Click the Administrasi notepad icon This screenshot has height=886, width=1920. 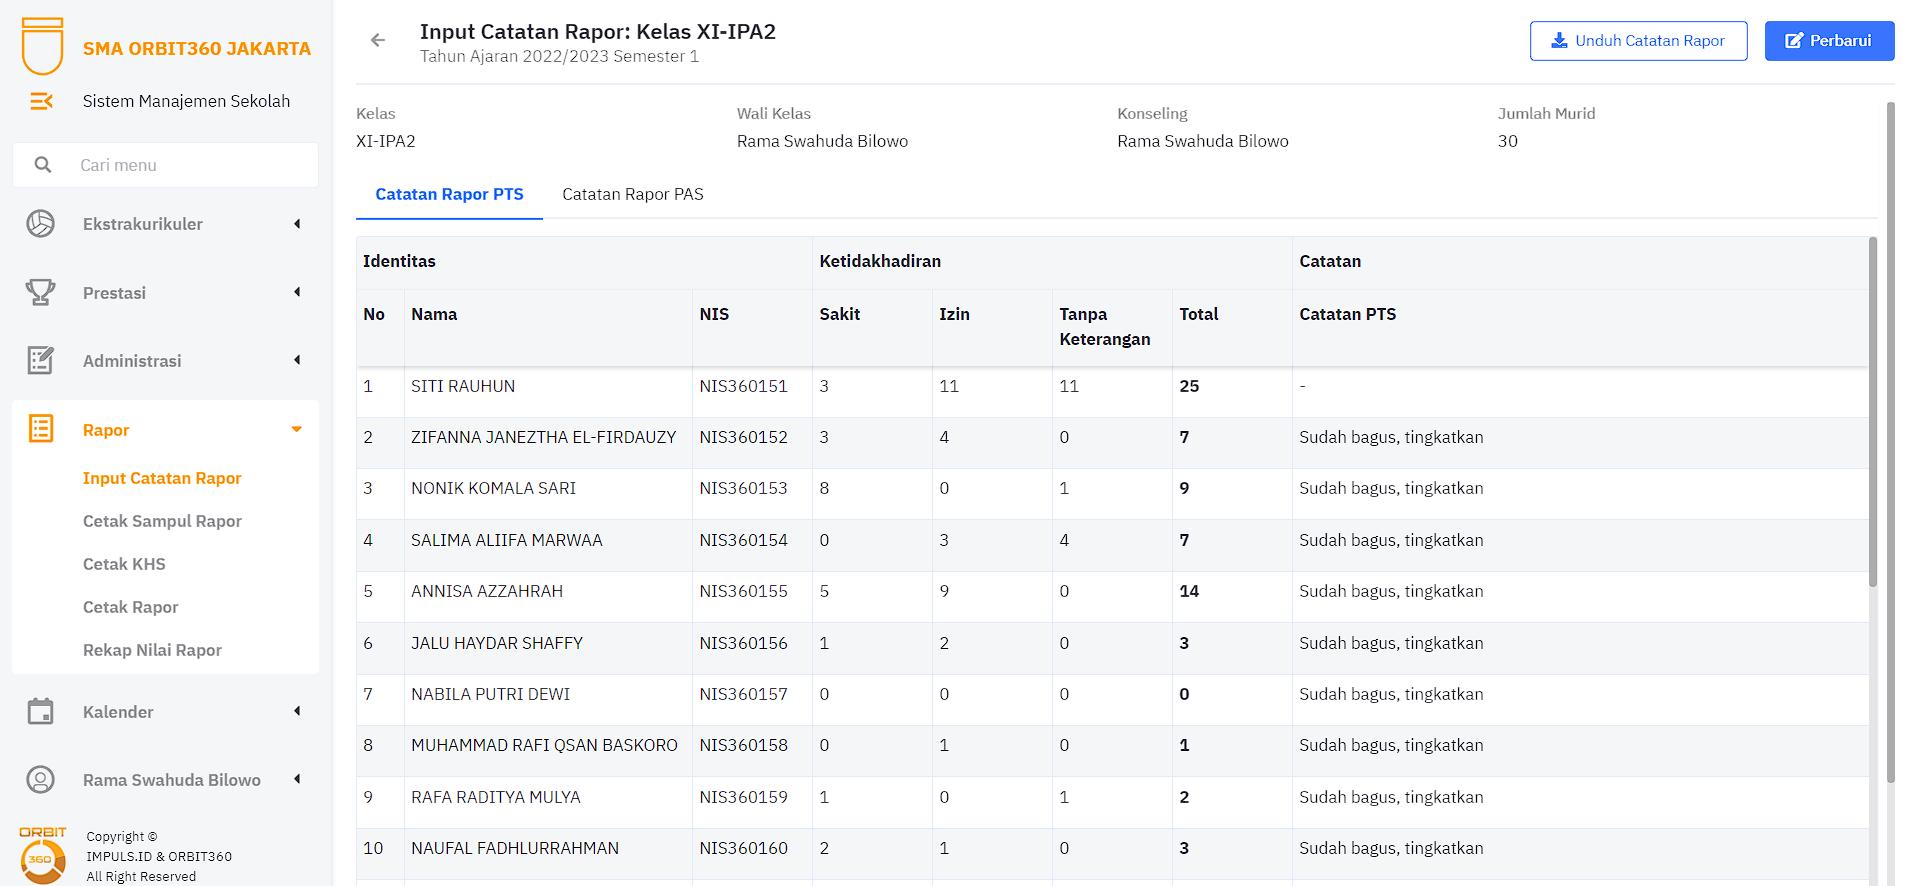41,360
